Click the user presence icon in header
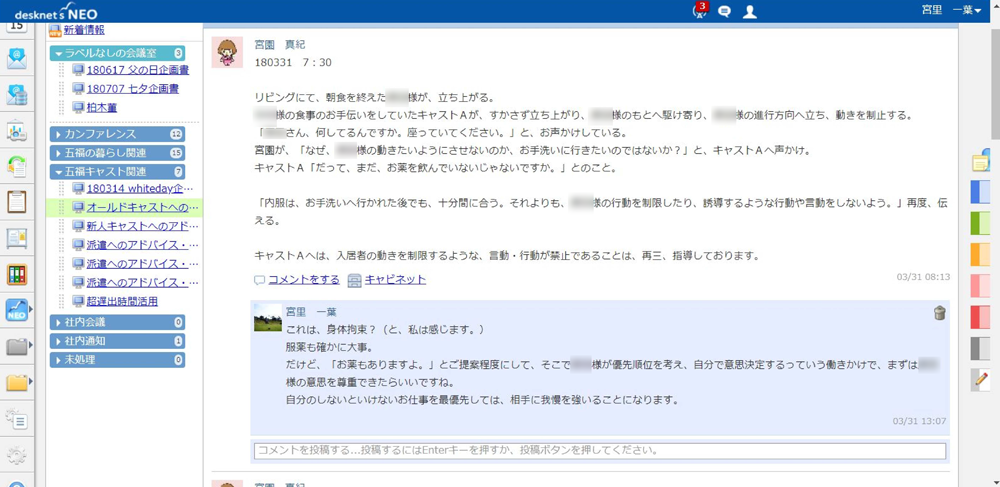The height and width of the screenshot is (487, 1000). pyautogui.click(x=749, y=12)
